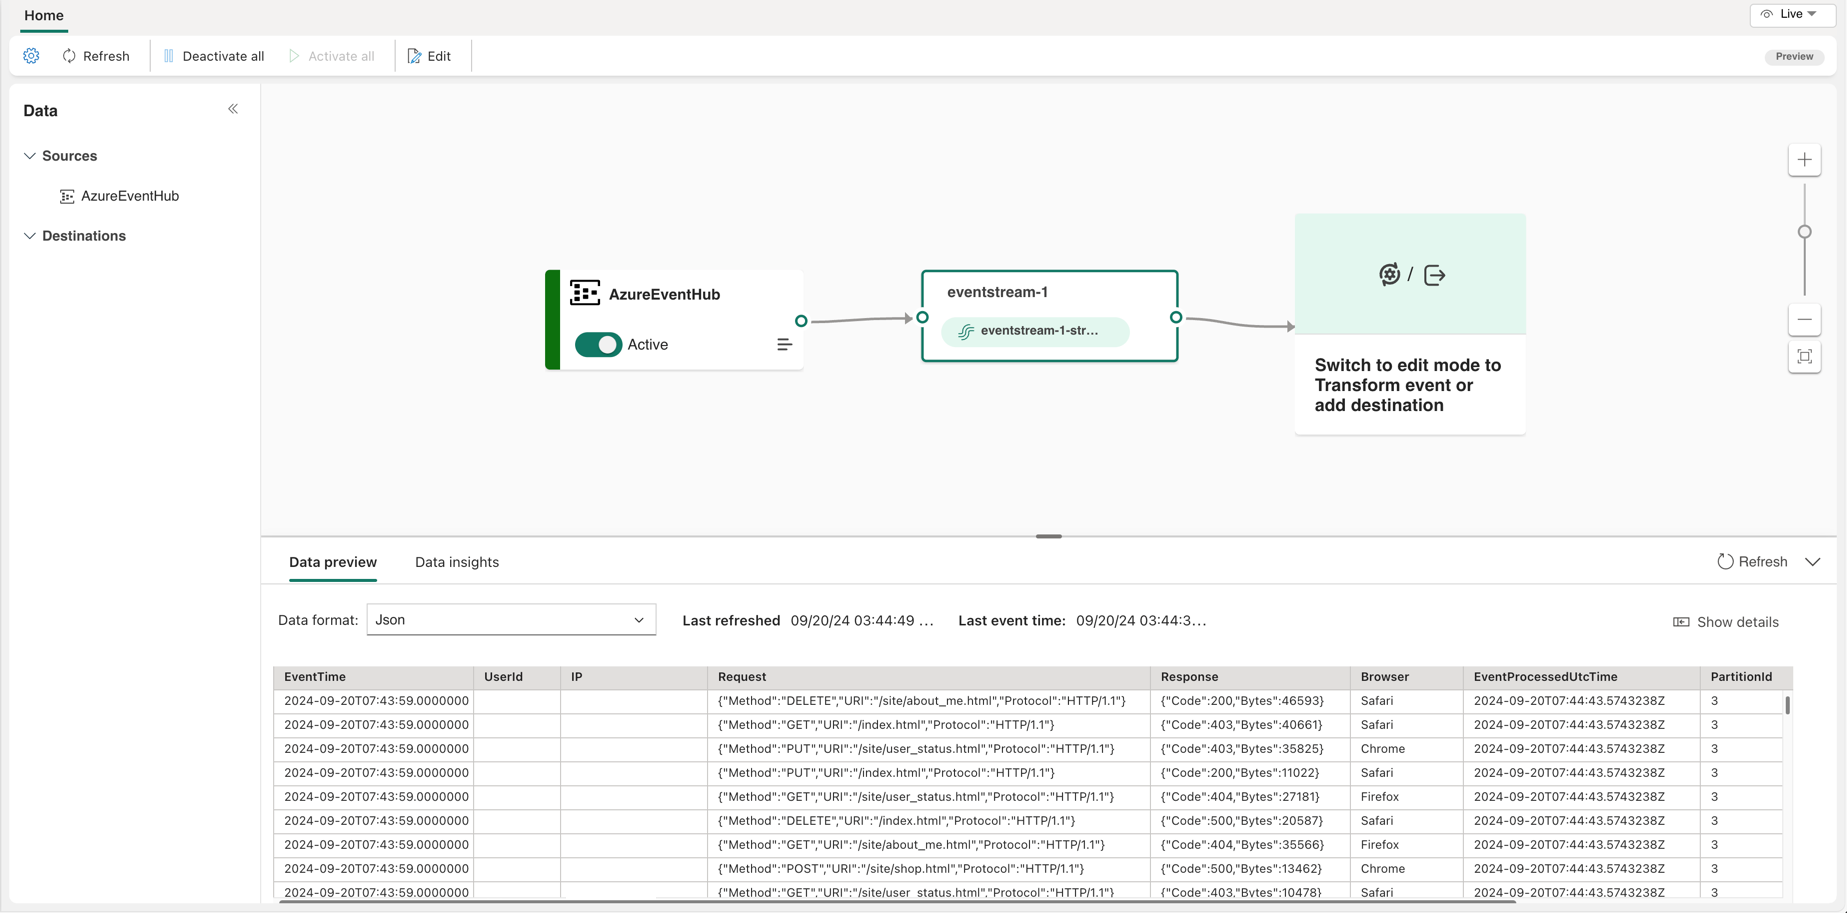Image resolution: width=1847 pixels, height=913 pixels.
Task: Select the Data preview tab
Action: pos(332,562)
